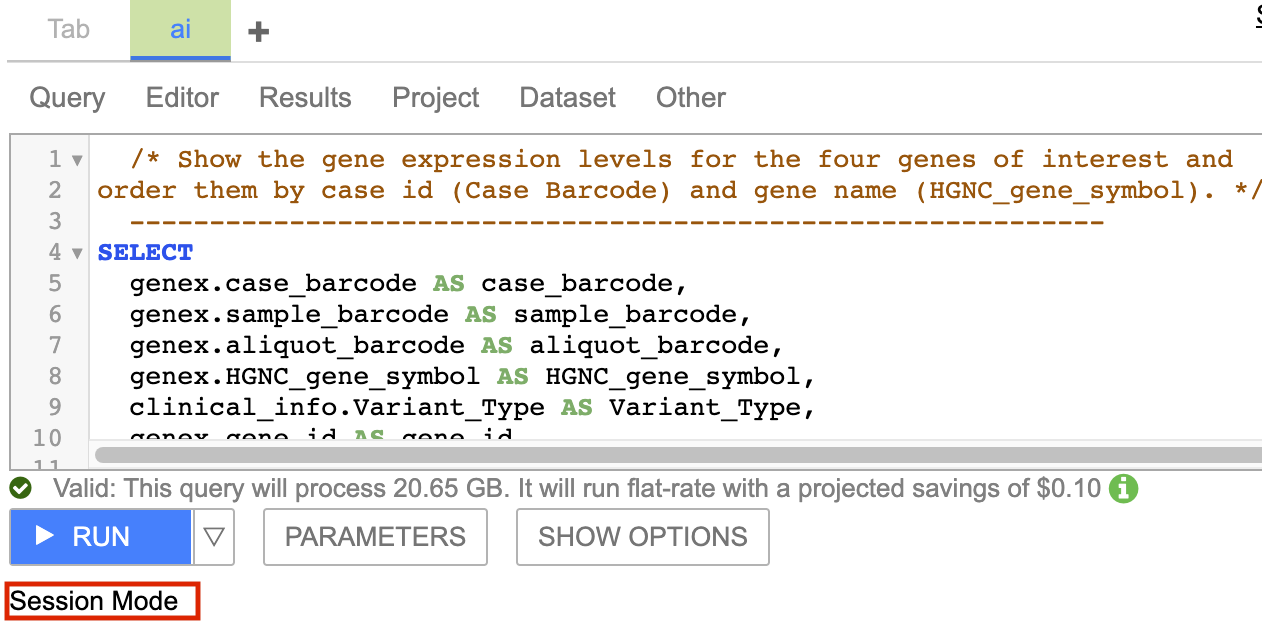1262x632 pixels.
Task: Open the Editor menu
Action: pos(182,98)
